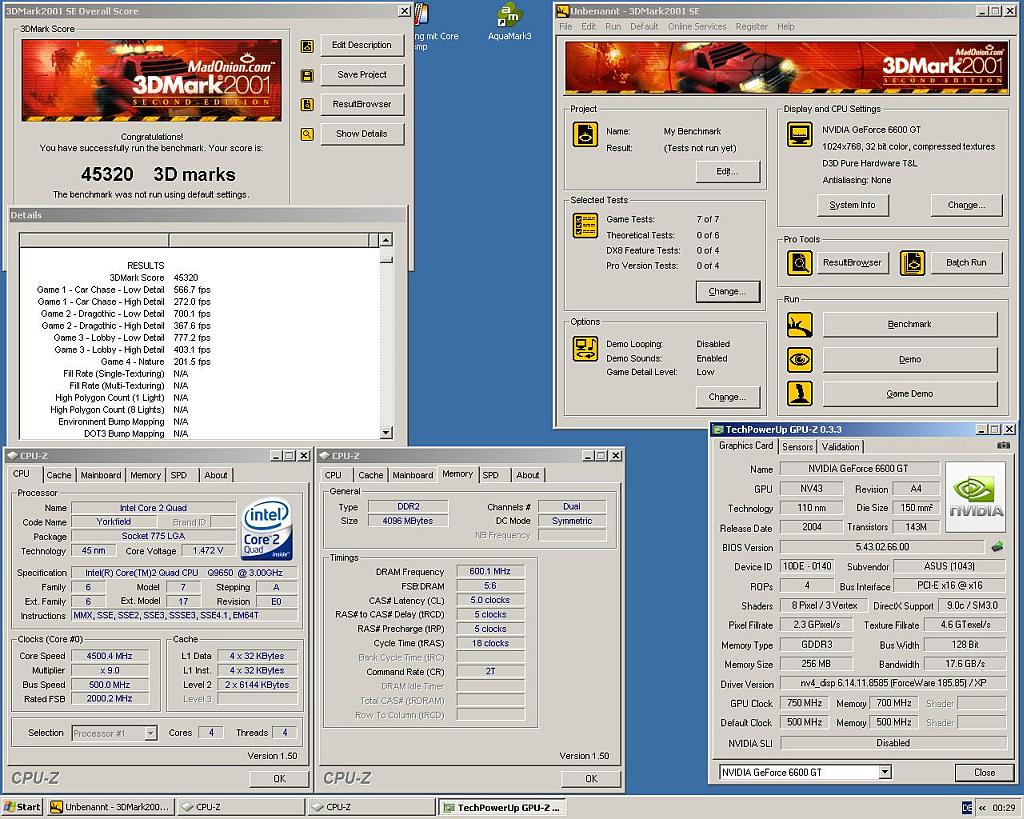
Task: Click the Demo eye icon
Action: (799, 359)
